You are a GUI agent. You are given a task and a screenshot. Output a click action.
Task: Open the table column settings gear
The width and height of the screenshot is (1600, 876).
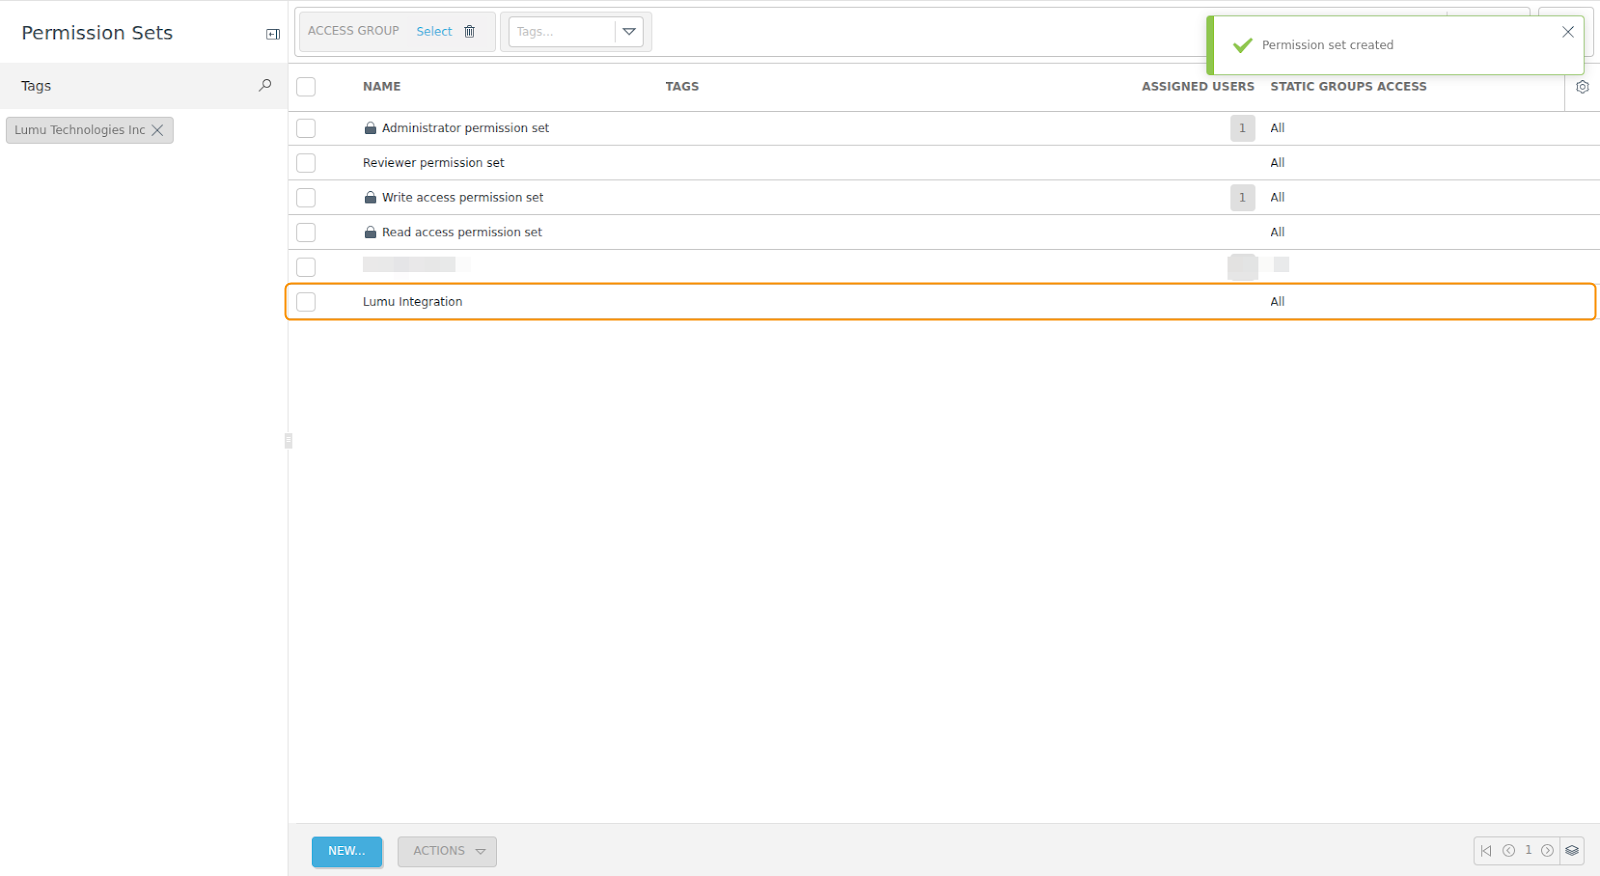(x=1582, y=87)
